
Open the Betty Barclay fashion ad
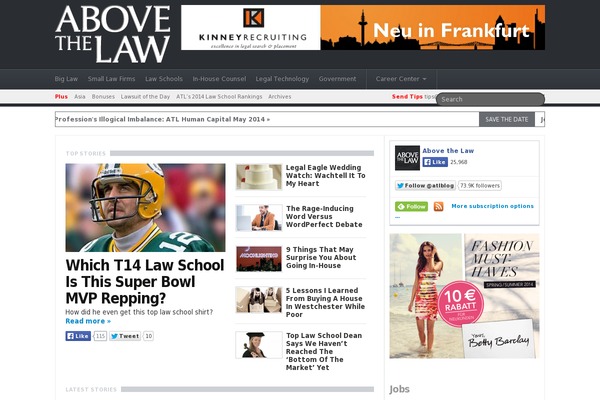point(464,296)
